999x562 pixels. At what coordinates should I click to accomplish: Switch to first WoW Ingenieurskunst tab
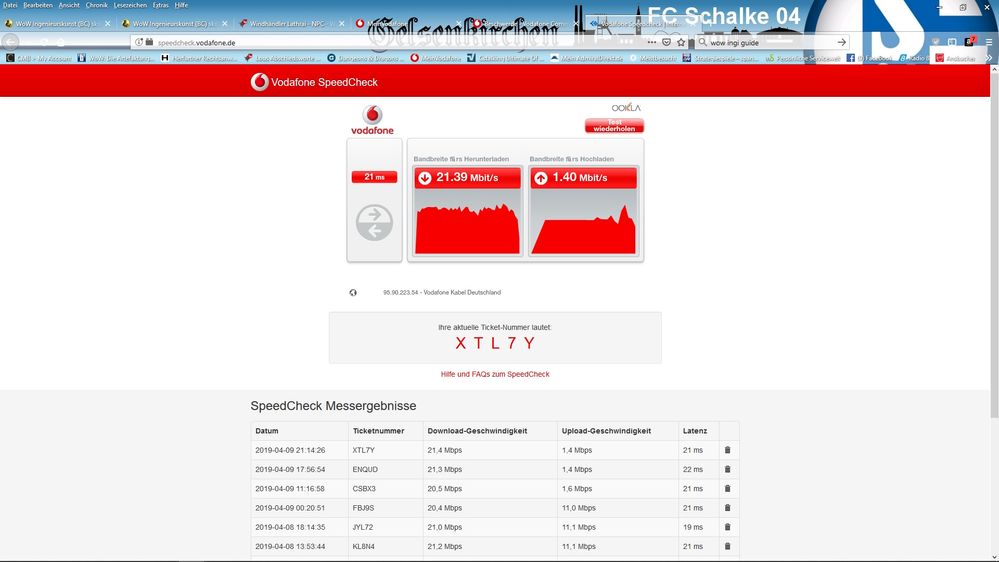(57, 24)
